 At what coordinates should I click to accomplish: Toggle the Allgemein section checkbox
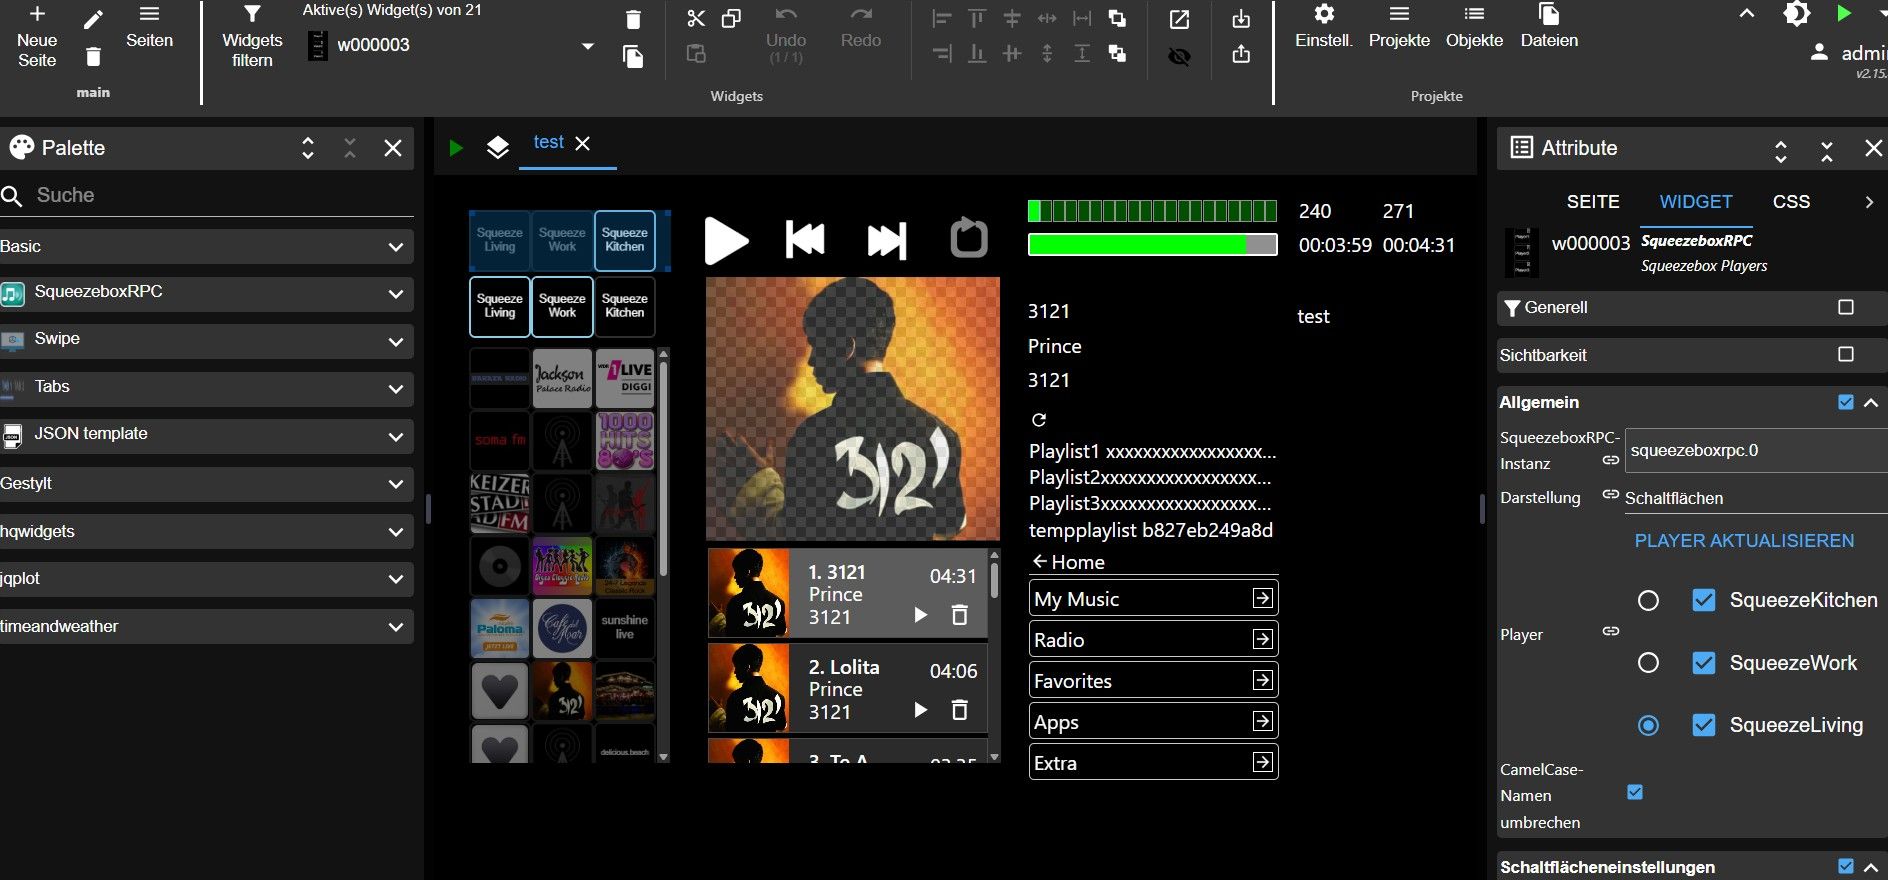click(1846, 402)
